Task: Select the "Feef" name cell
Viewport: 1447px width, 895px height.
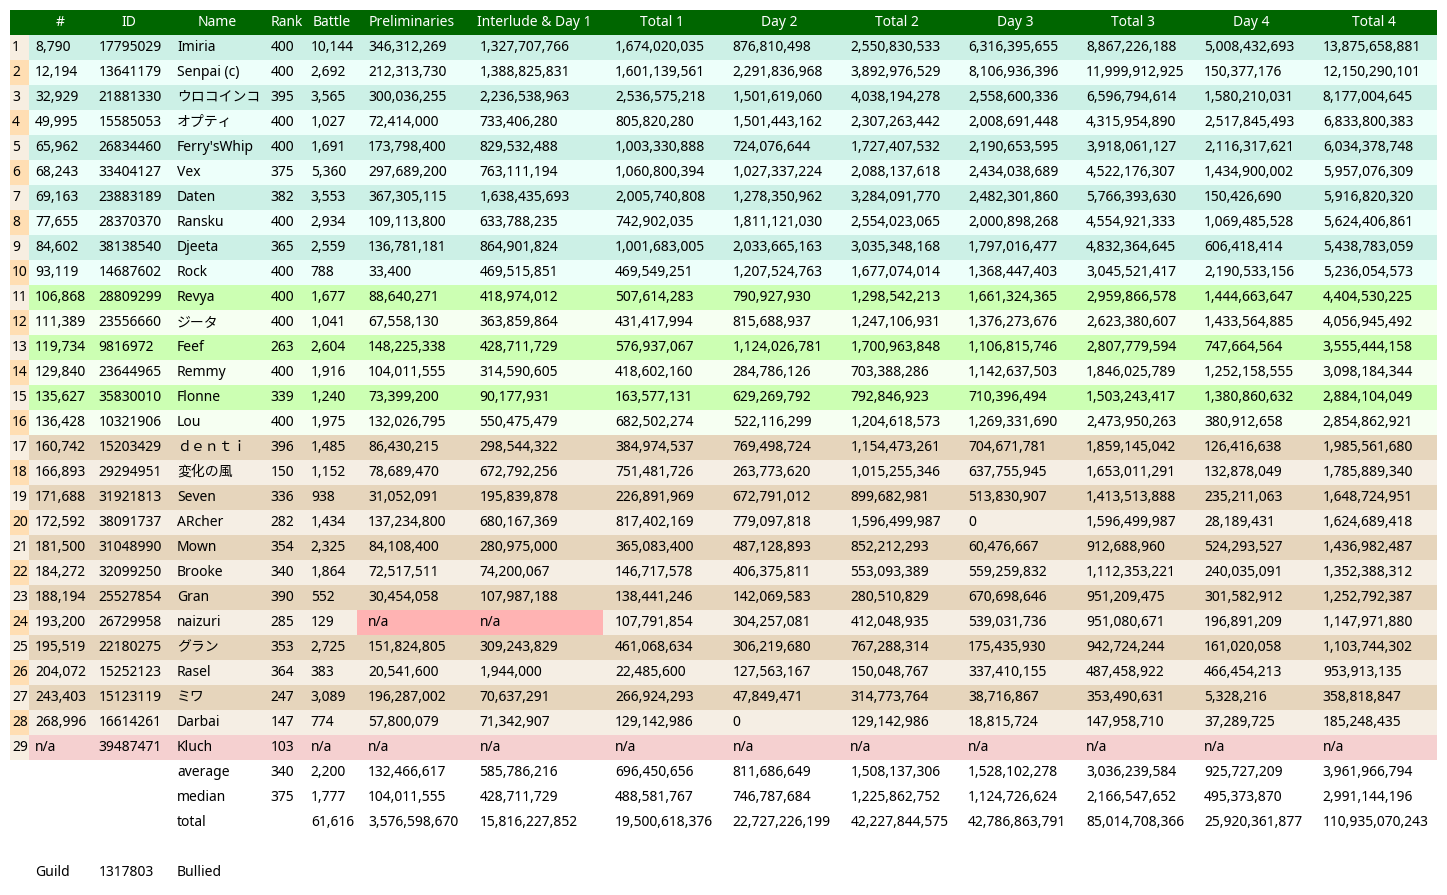Action: point(190,346)
